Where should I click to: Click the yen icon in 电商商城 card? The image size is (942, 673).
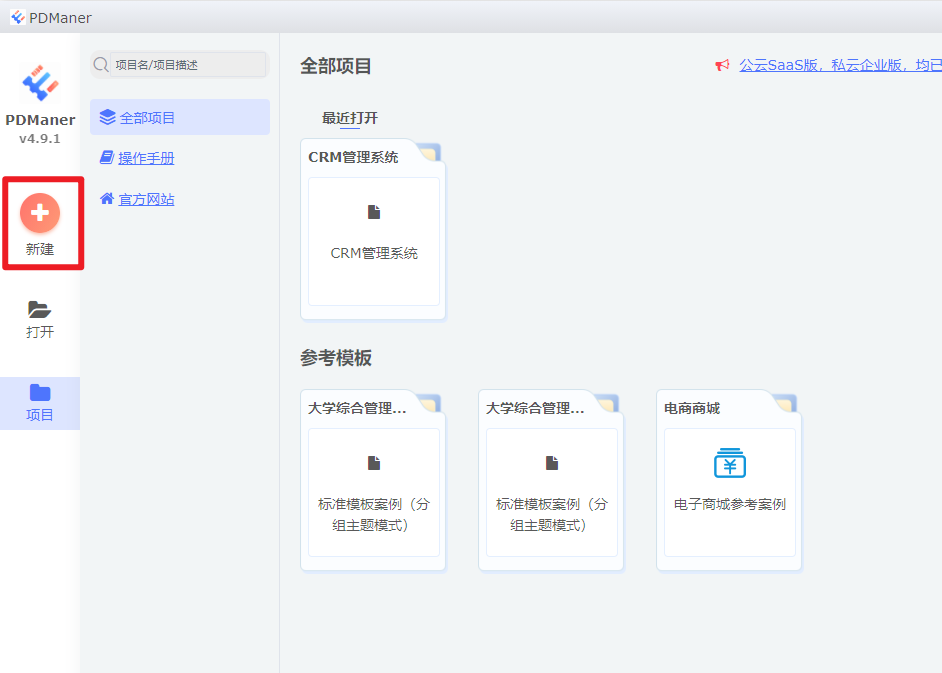[729, 463]
